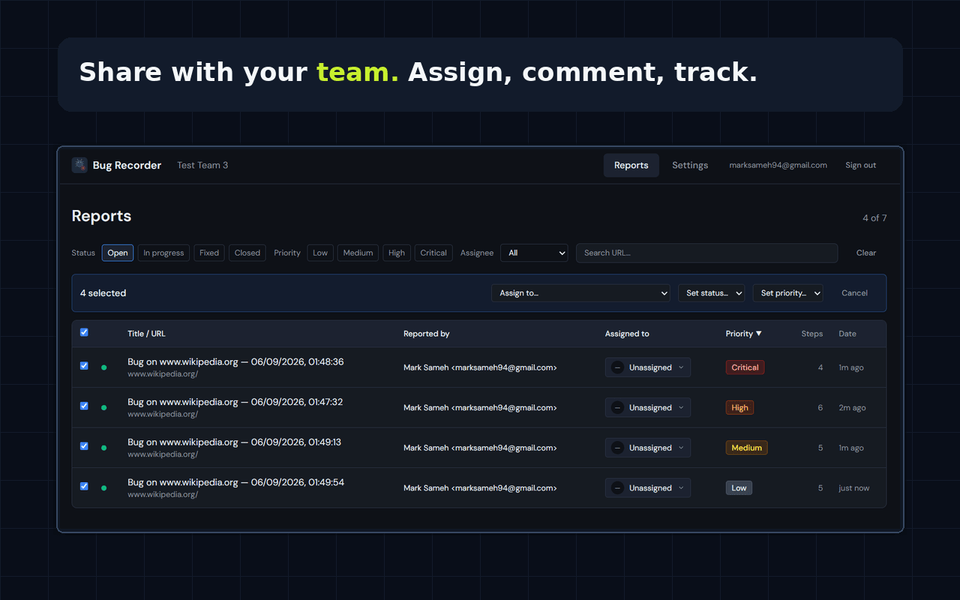Open report titled Bug on www.wikipedia.org 01:49:54
Viewport: 960px width, 600px height.
(x=236, y=482)
